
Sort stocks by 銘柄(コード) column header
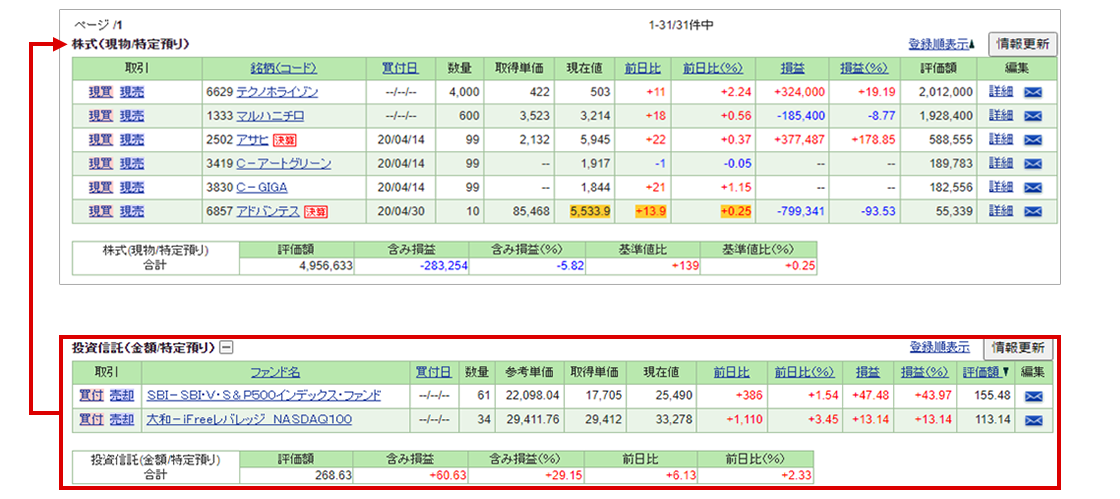283,68
